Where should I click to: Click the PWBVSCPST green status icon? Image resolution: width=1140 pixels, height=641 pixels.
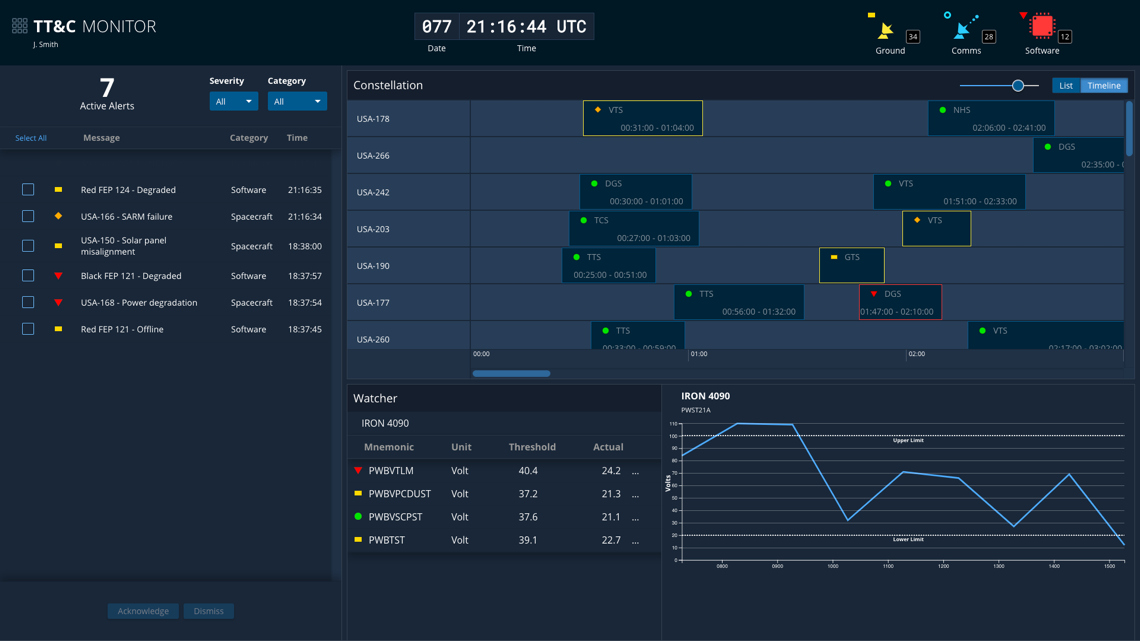[358, 517]
